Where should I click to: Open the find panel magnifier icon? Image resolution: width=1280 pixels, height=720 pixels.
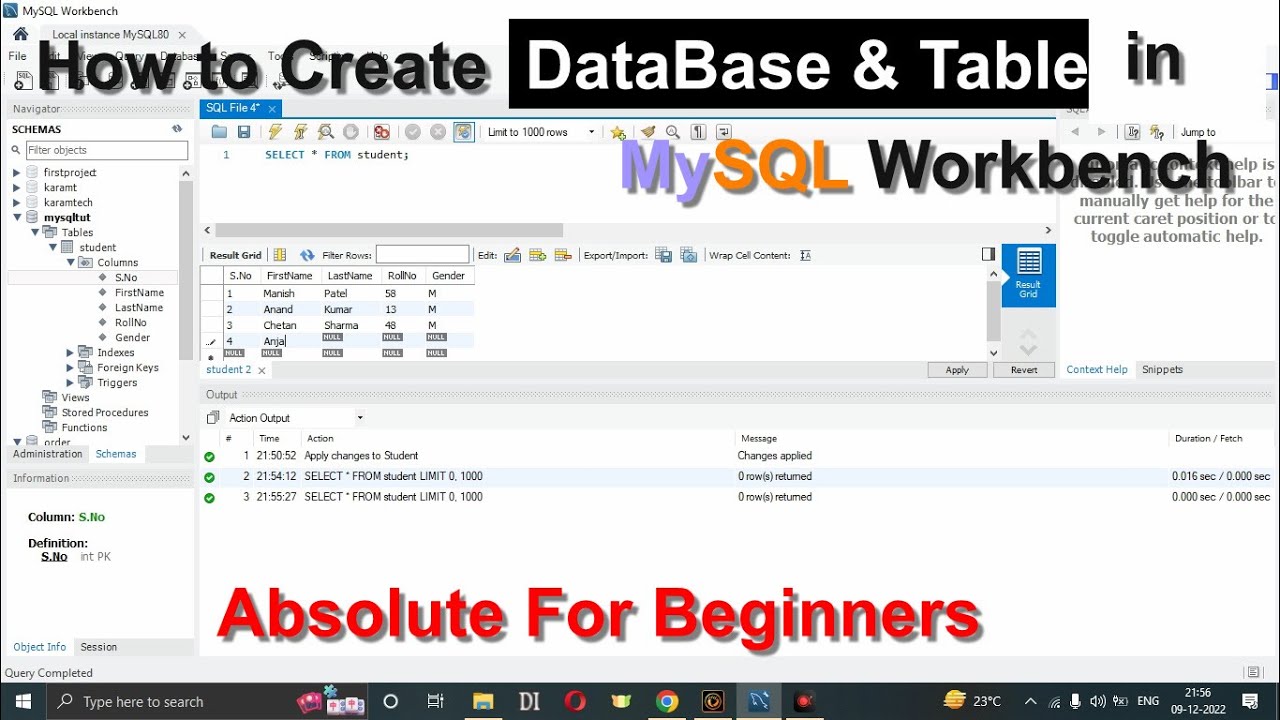673,132
